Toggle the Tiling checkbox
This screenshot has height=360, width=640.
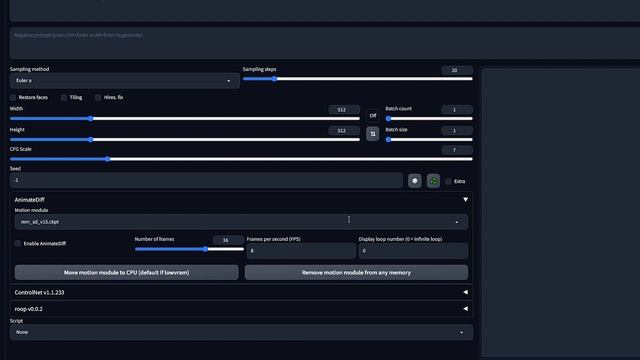tap(64, 98)
